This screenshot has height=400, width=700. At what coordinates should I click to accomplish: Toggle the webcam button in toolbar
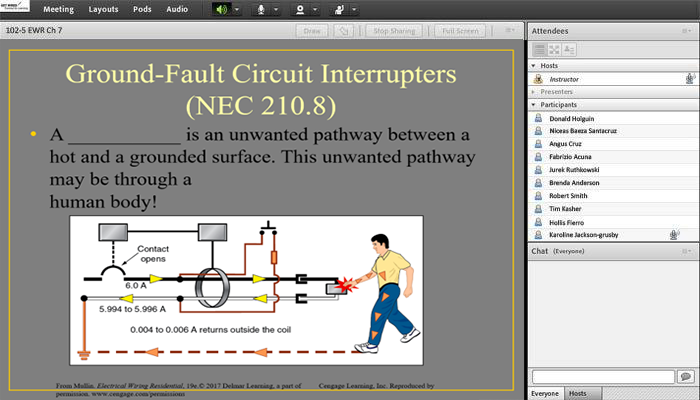pos(300,9)
